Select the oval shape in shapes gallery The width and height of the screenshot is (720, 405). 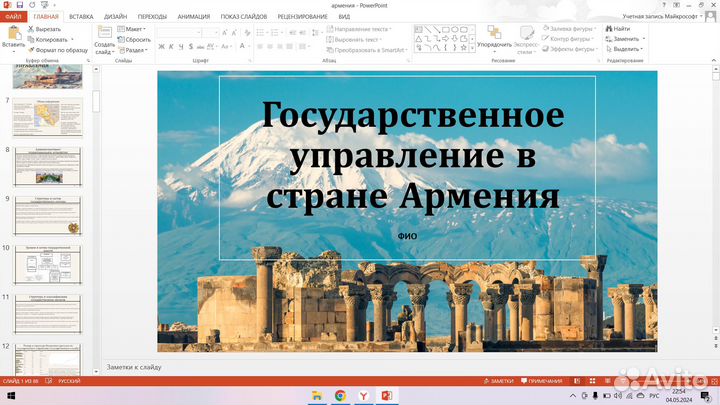point(455,29)
